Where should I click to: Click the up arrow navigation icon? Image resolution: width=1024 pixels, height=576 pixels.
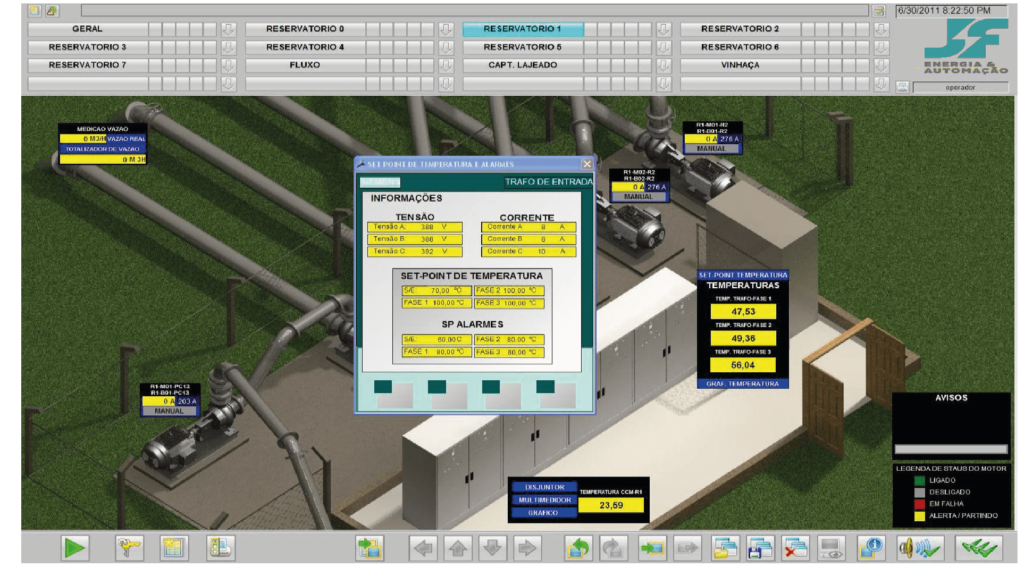tap(458, 548)
